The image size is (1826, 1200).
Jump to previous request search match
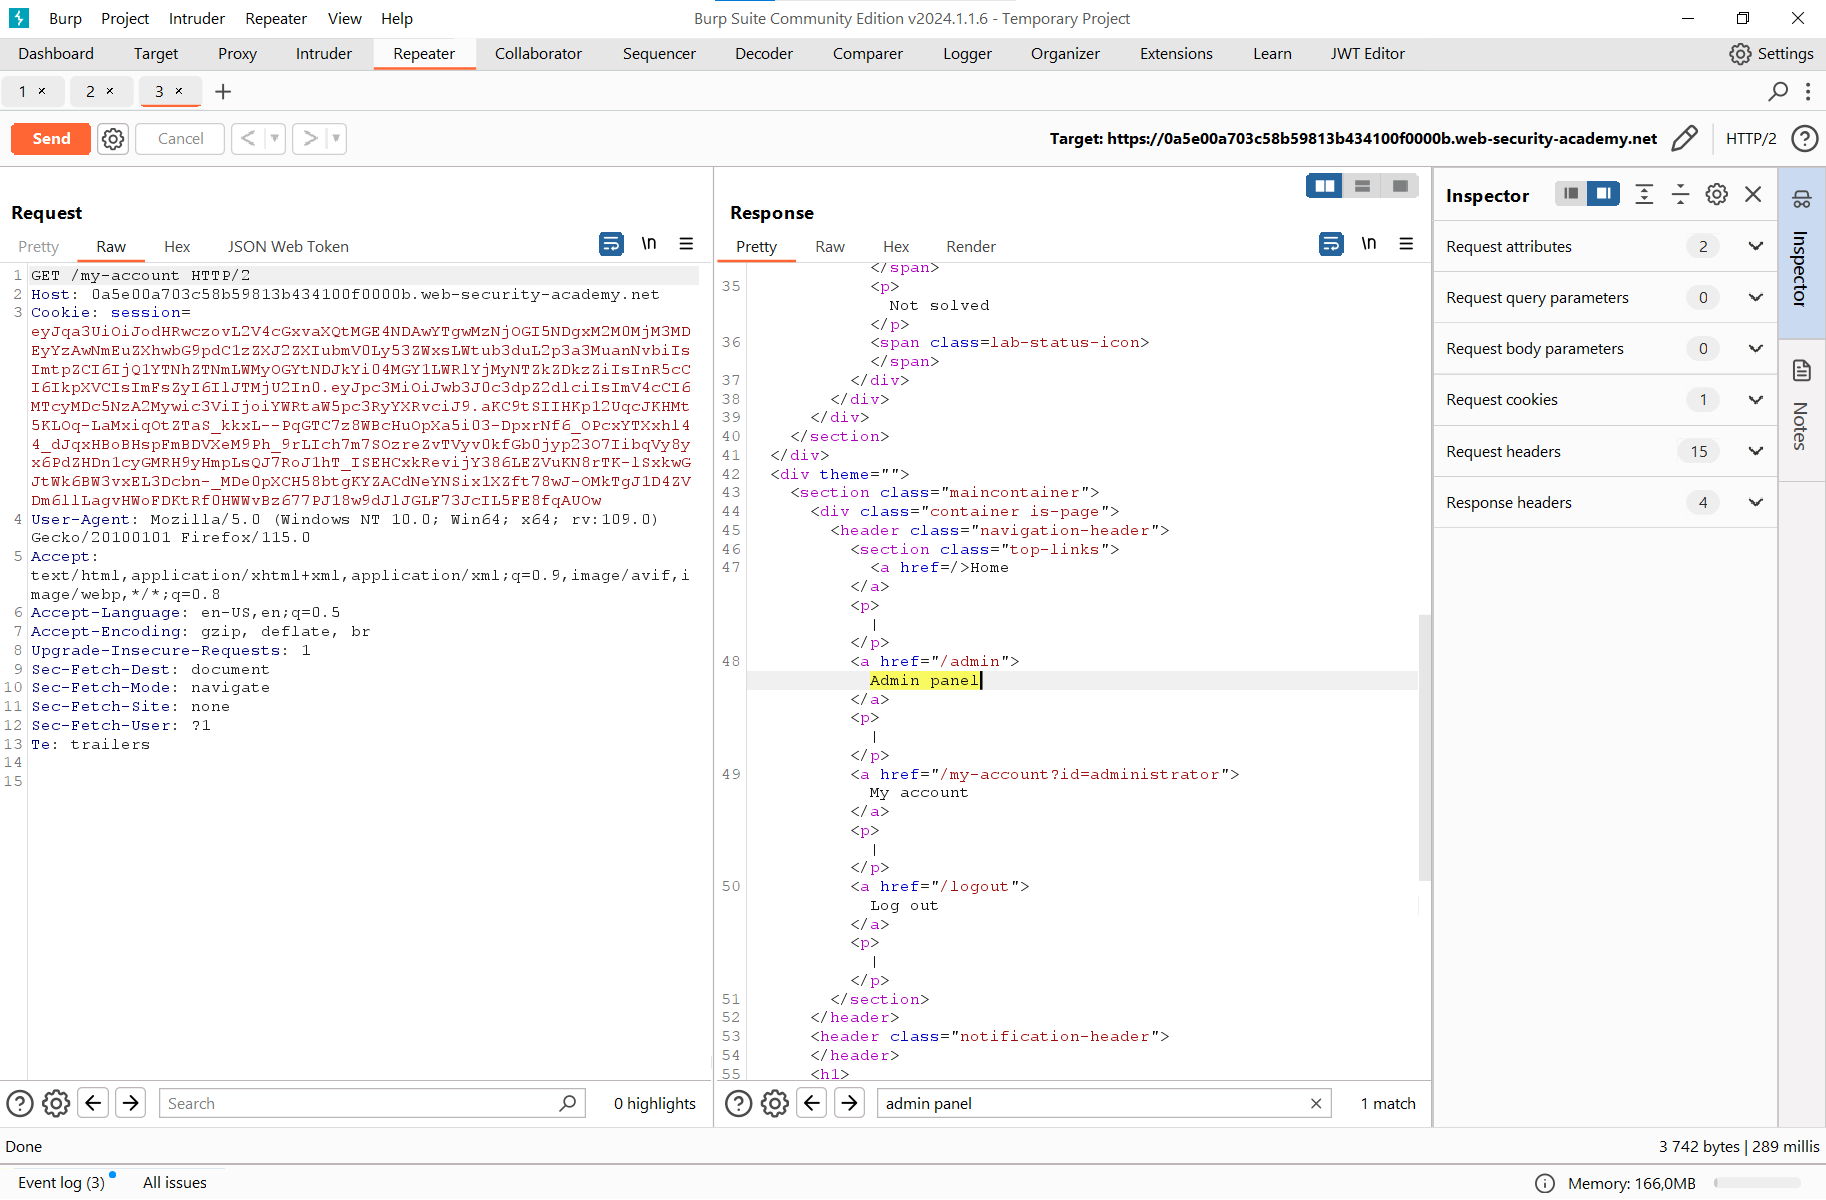click(93, 1103)
